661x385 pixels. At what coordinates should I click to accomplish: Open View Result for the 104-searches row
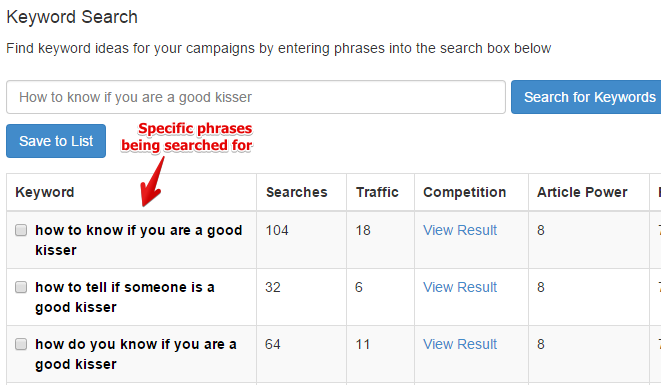click(460, 230)
